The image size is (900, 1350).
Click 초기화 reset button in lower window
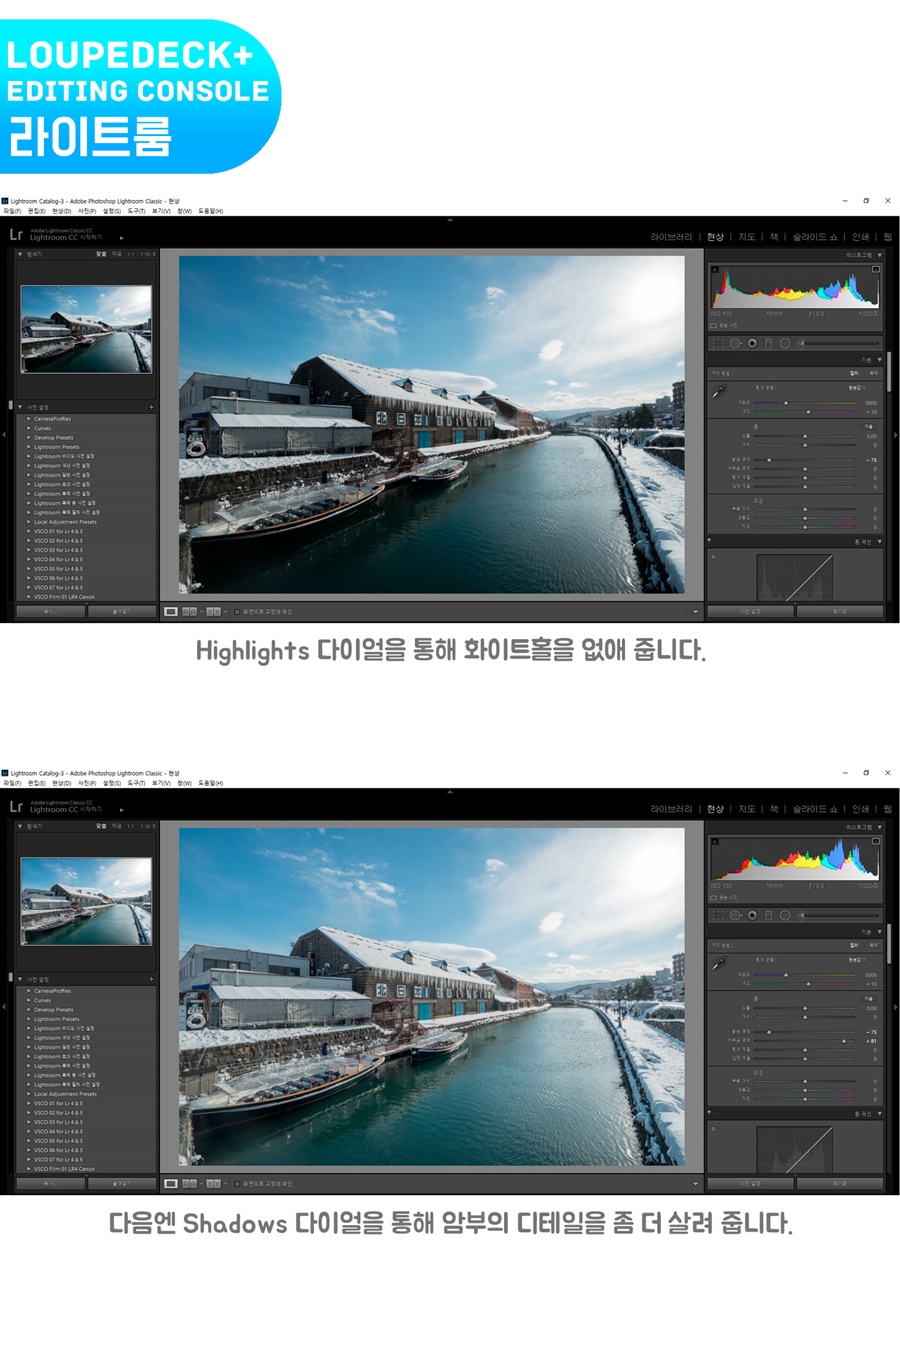840,1183
